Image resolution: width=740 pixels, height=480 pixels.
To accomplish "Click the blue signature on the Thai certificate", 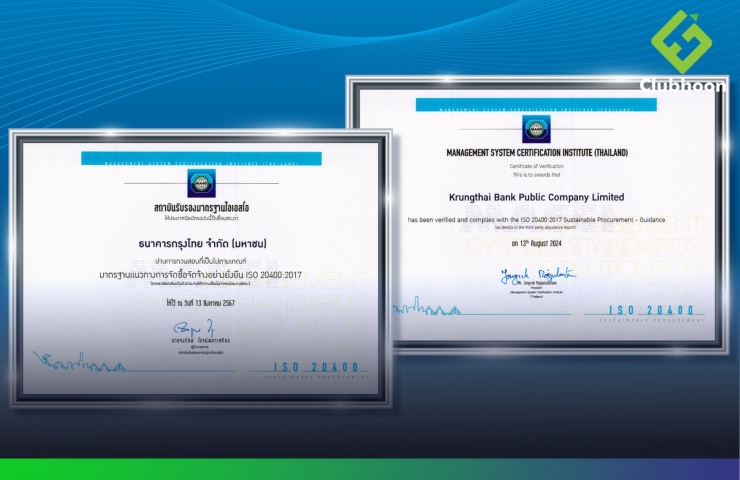I will point(195,328).
